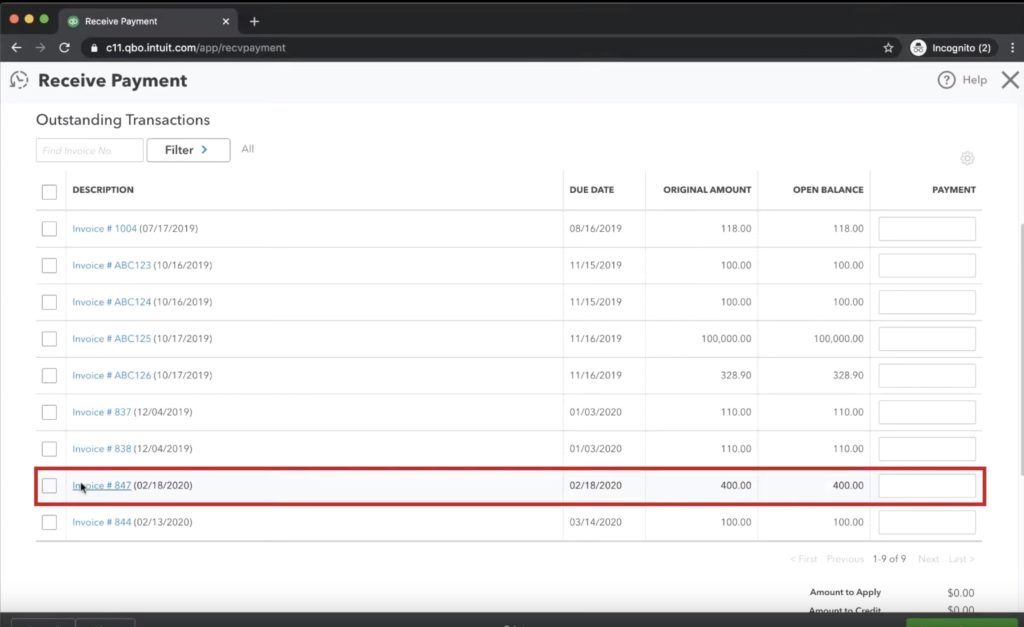Click payment field for Invoice # ABC125
The height and width of the screenshot is (627, 1024).
pyautogui.click(x=927, y=338)
